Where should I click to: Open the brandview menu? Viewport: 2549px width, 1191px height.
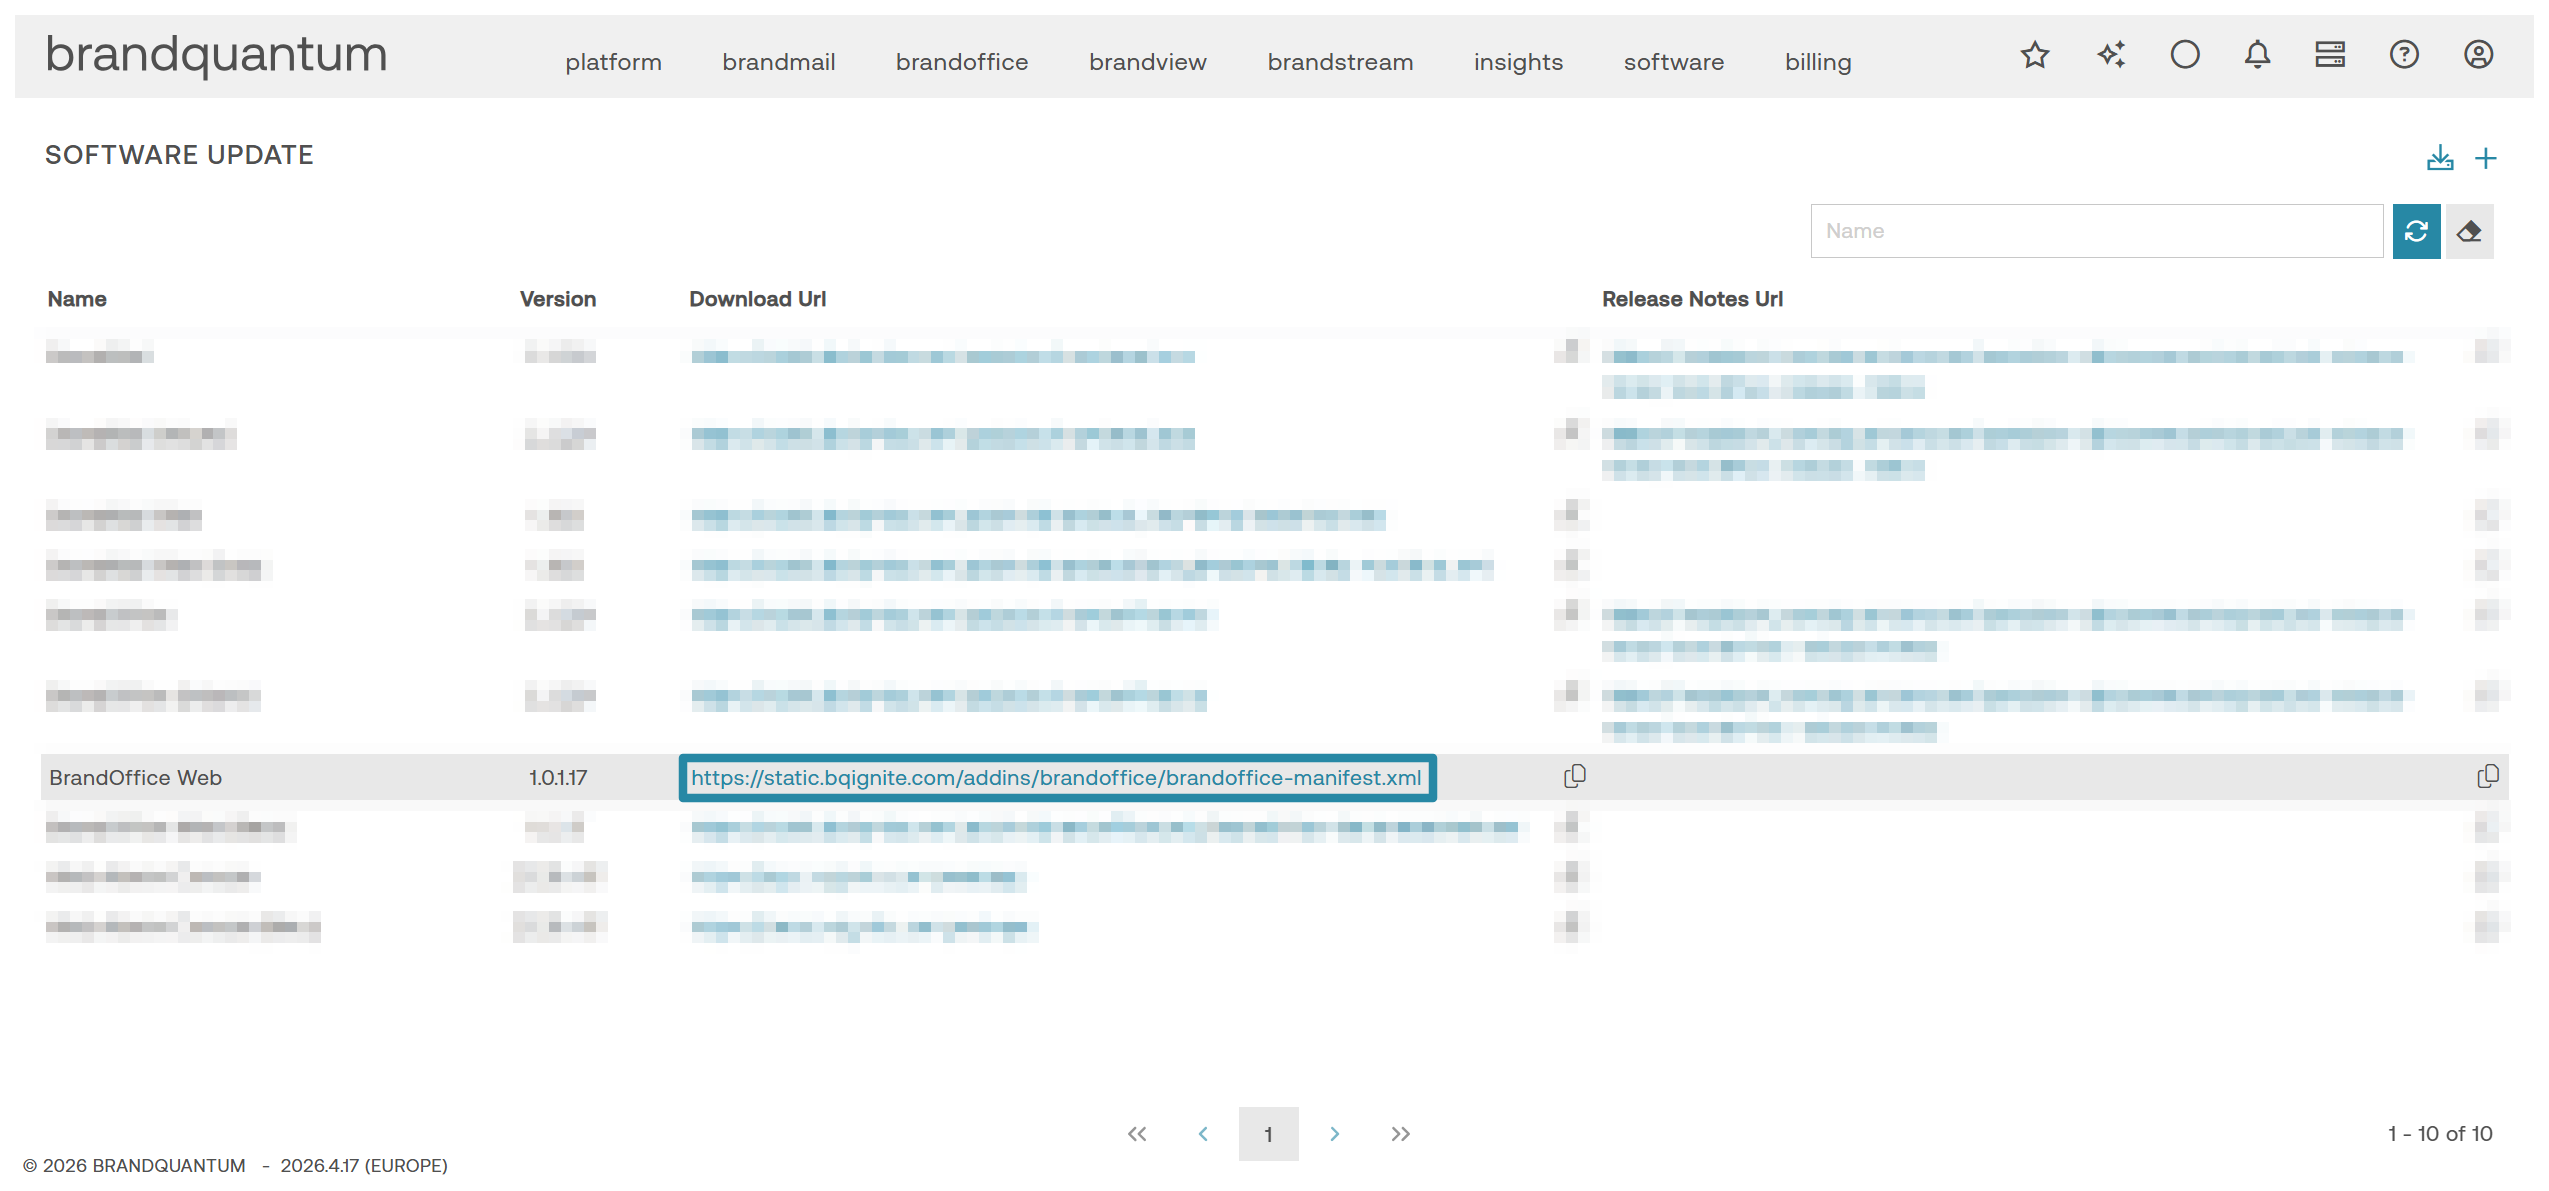[x=1147, y=62]
